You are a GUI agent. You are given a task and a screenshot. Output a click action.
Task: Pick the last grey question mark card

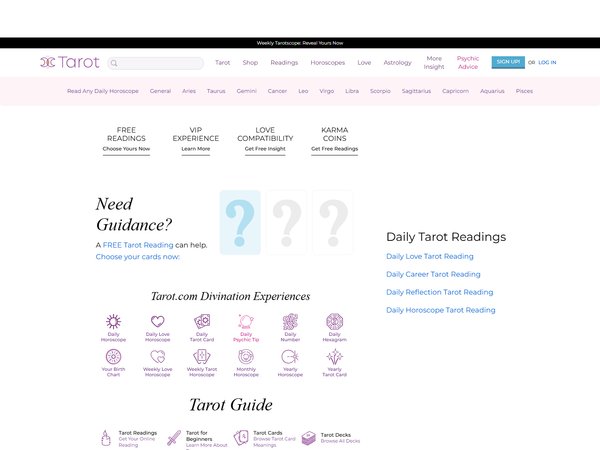[333, 222]
